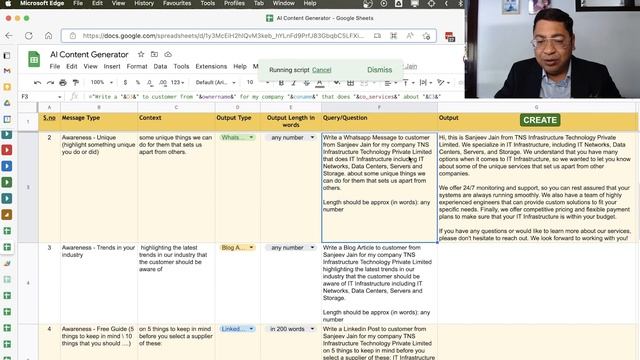Move document using the folder icon
Image resolution: width=640 pixels, height=360 pixels.
(154, 54)
